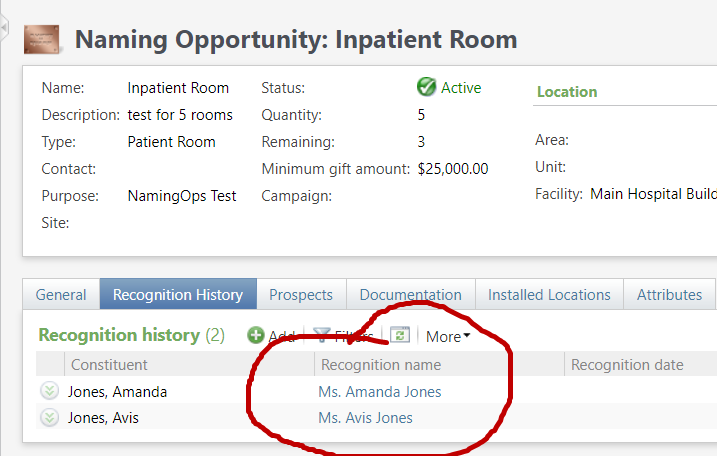Open the Prospects tab
The width and height of the screenshot is (717, 456).
[x=301, y=295]
